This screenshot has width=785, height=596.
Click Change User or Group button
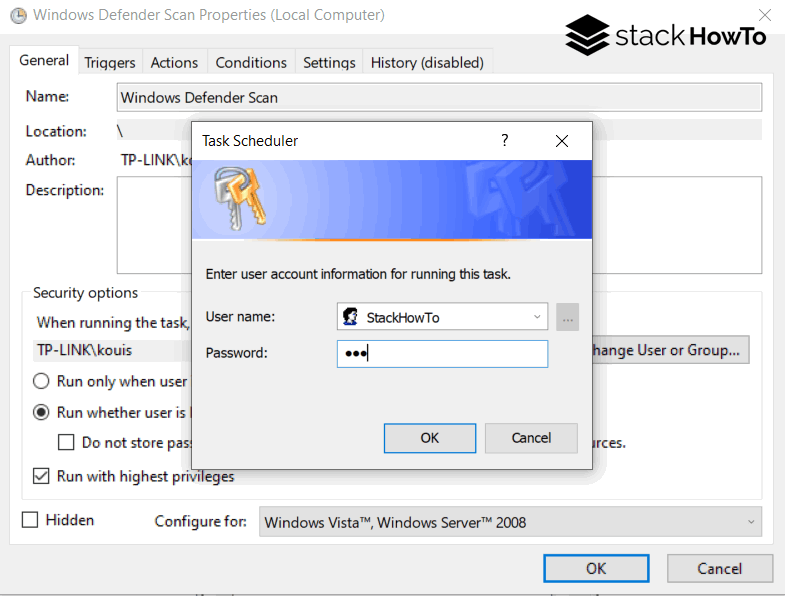[x=670, y=350]
